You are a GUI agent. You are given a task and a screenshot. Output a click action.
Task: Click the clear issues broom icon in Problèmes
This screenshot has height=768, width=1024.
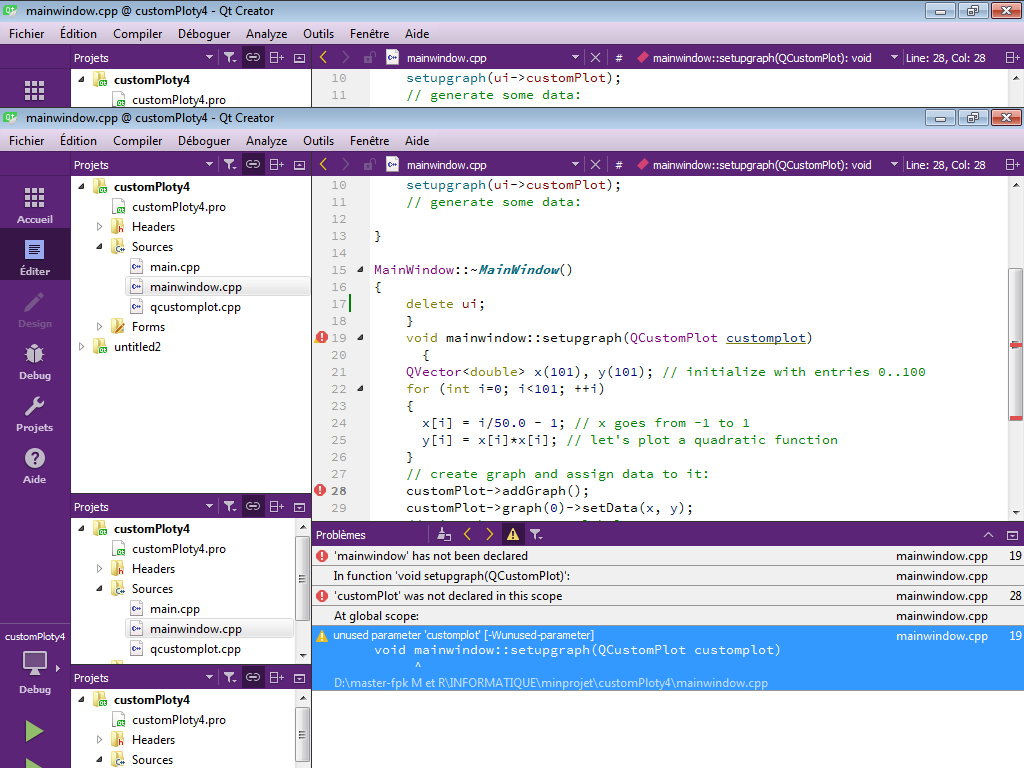[x=444, y=535]
